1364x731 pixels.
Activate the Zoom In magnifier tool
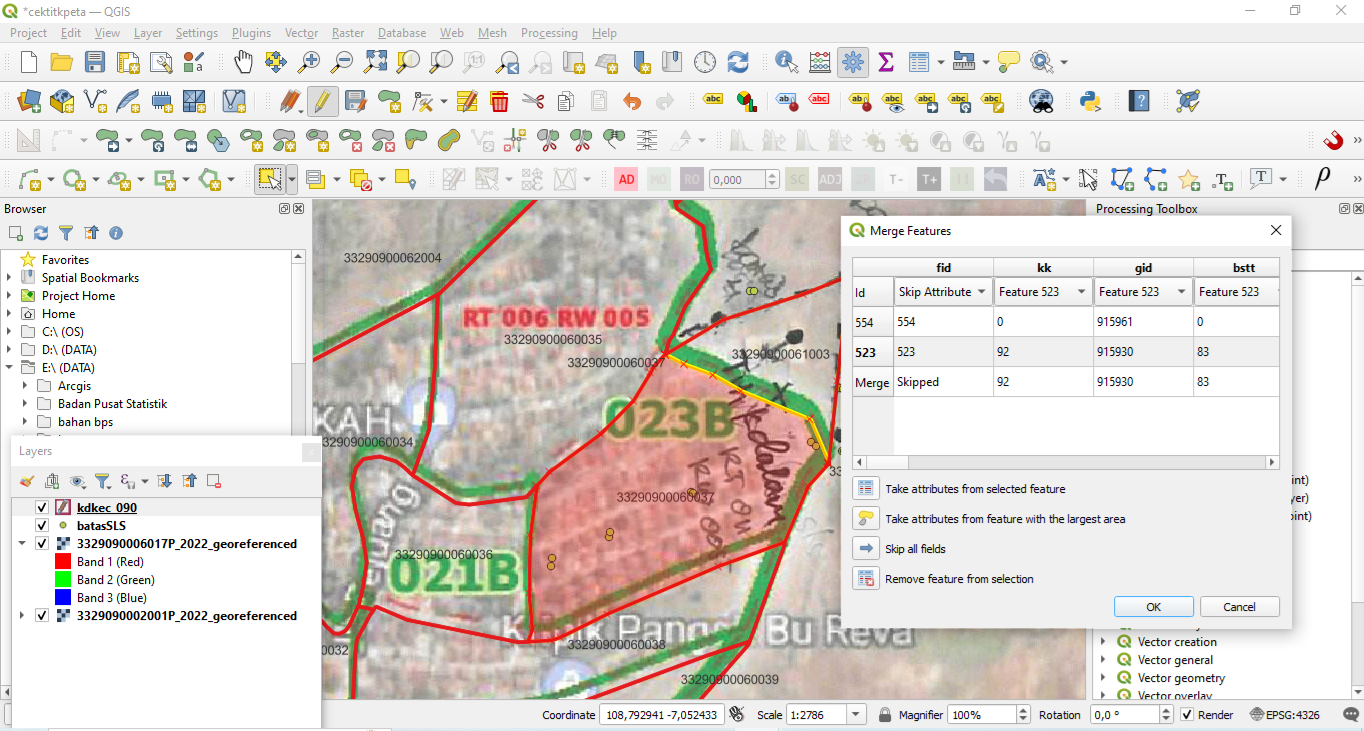[309, 62]
